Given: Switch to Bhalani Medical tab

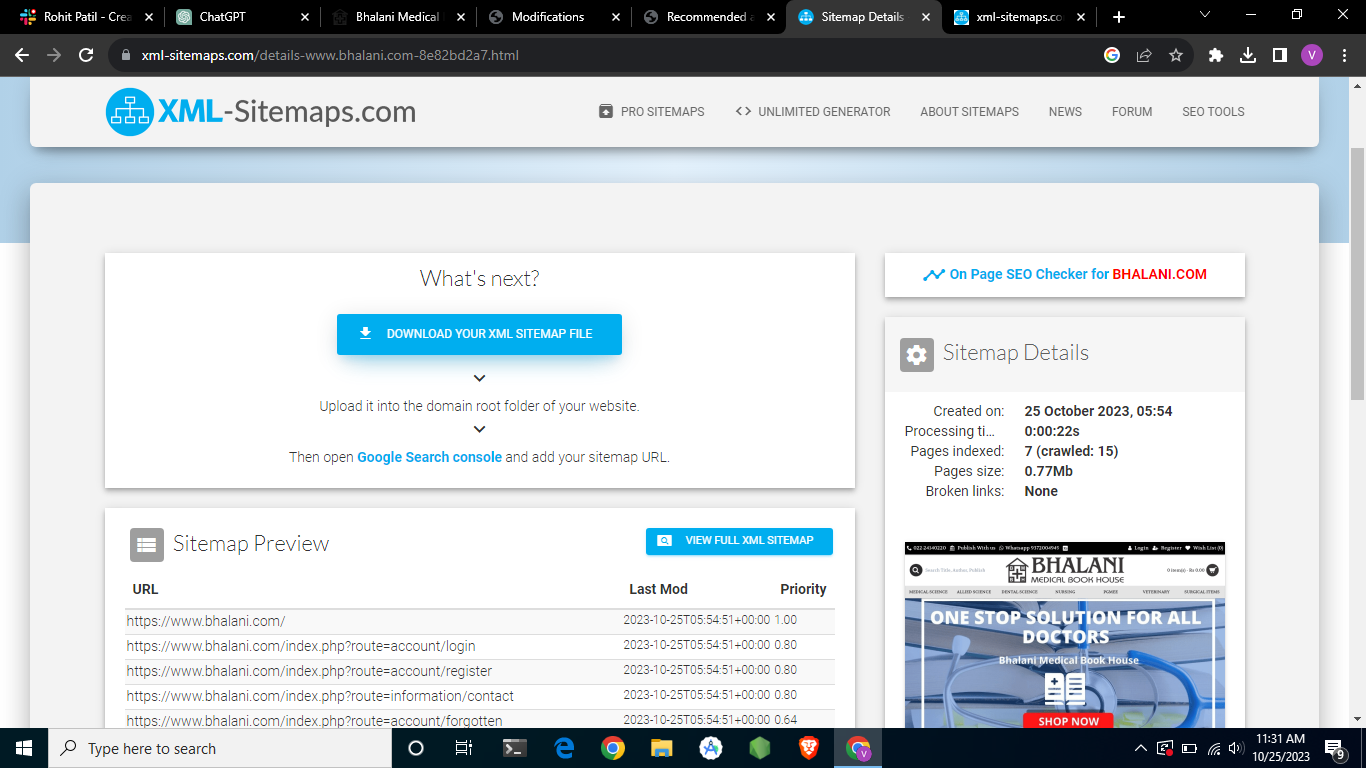Looking at the screenshot, I should pos(397,17).
